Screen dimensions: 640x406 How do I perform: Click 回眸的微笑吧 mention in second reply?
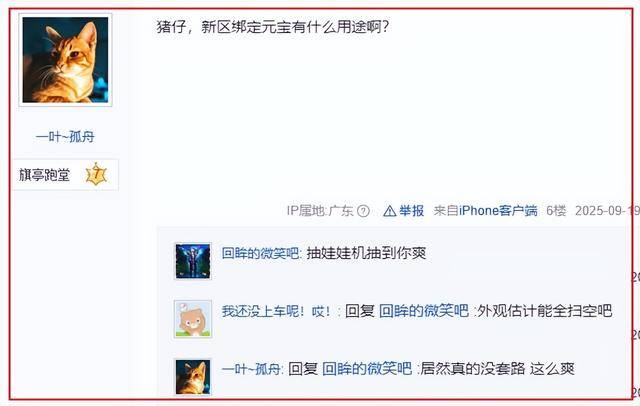424,311
